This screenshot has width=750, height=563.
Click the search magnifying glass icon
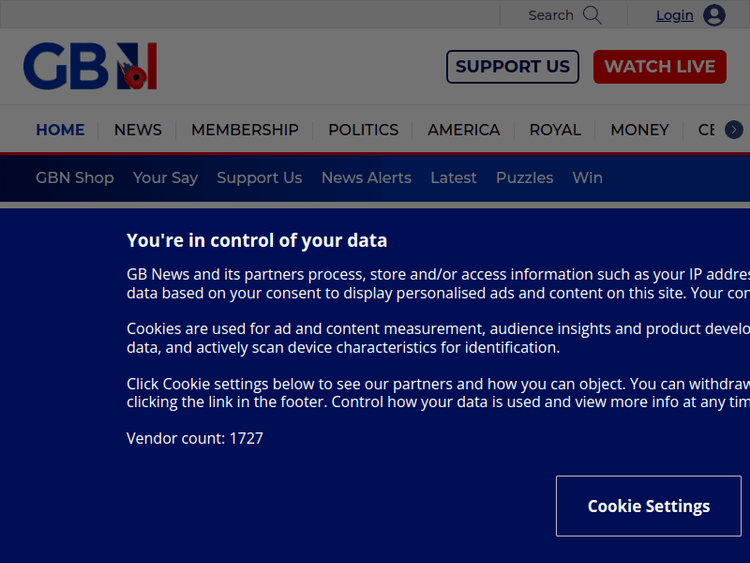point(592,15)
